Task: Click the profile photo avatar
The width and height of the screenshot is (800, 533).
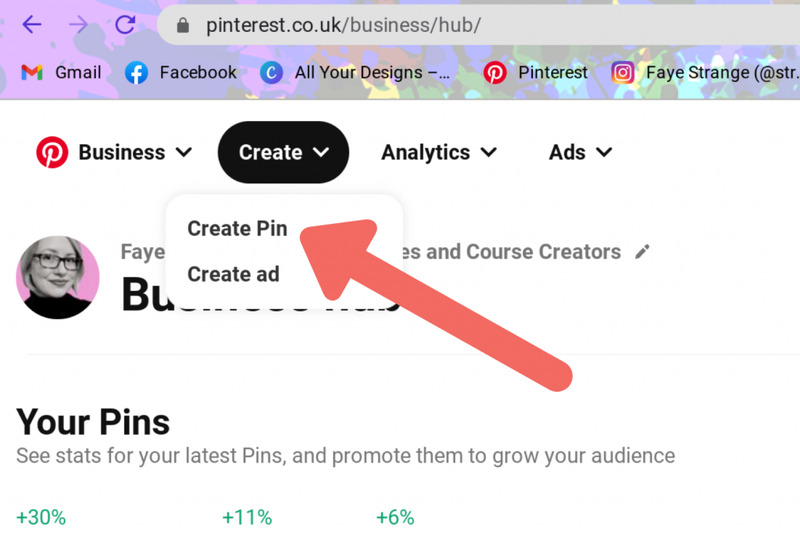Action: coord(58,277)
